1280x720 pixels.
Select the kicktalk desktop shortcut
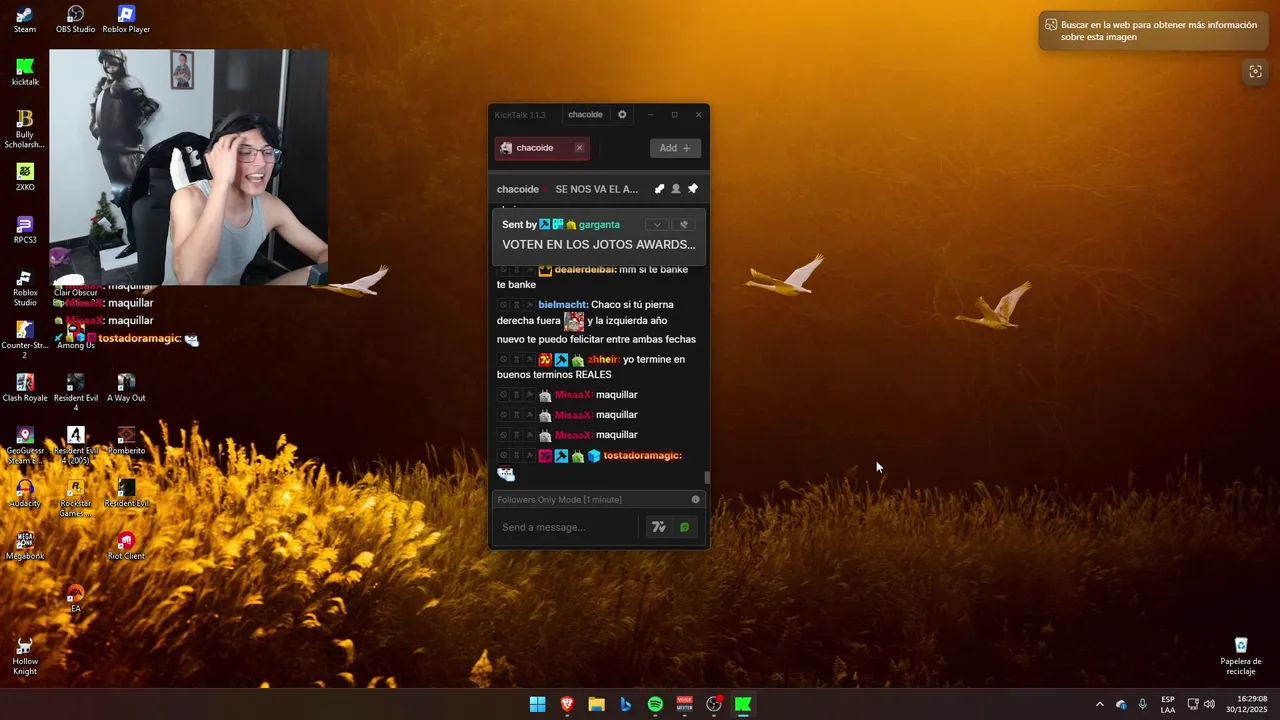(x=25, y=72)
